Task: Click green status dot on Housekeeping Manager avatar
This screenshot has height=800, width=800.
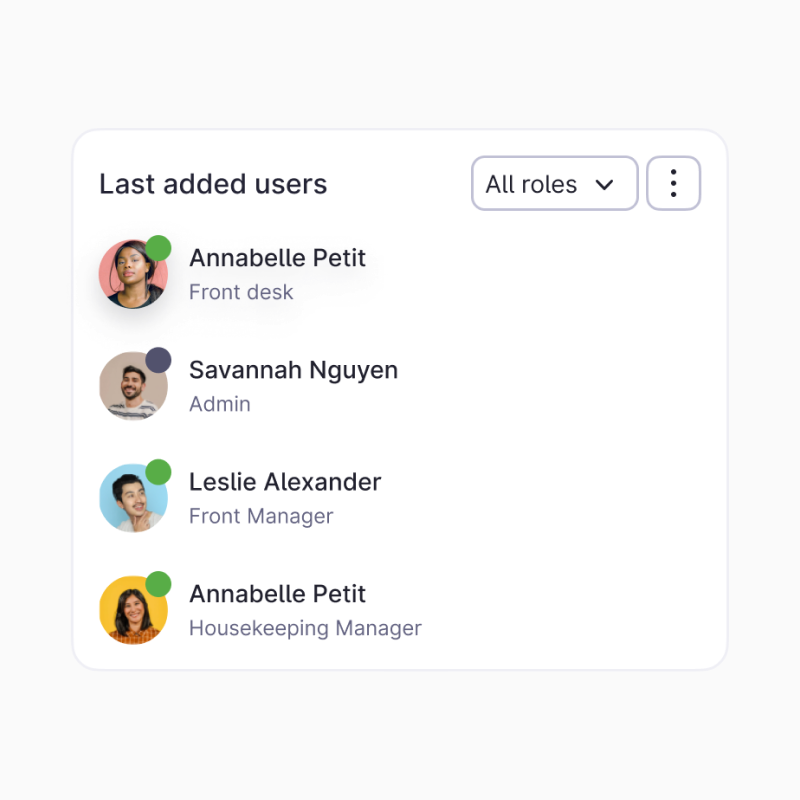Action: pyautogui.click(x=158, y=584)
